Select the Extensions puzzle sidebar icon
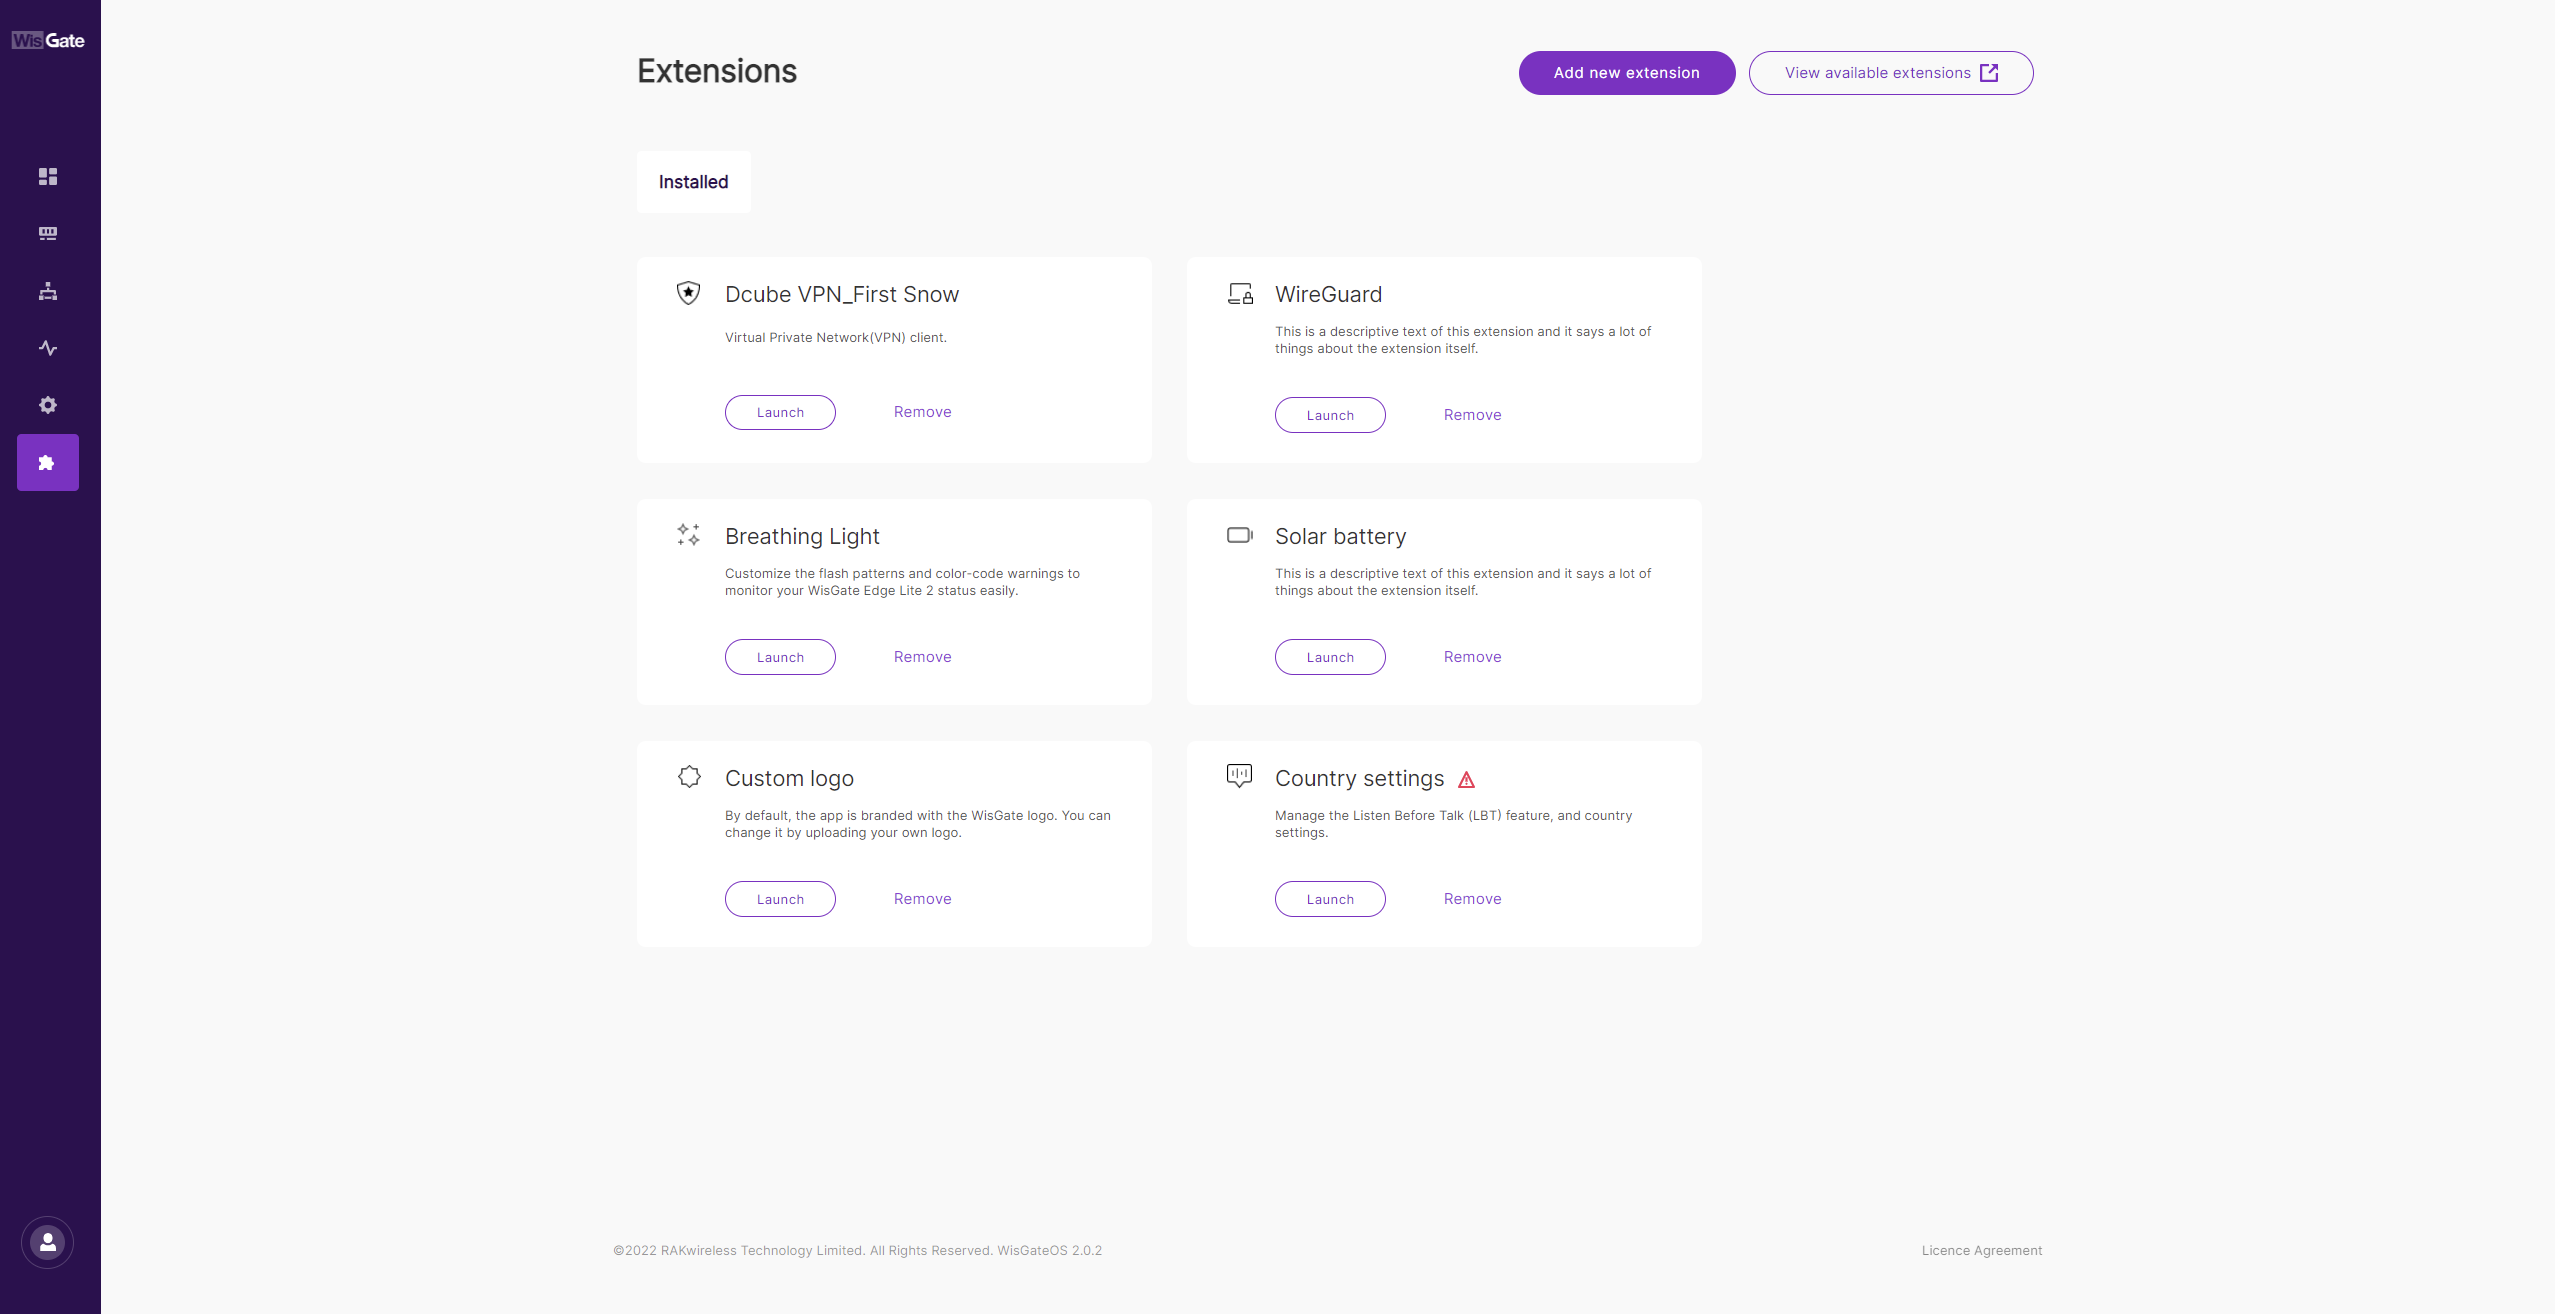This screenshot has width=2555, height=1314. pyautogui.click(x=48, y=462)
